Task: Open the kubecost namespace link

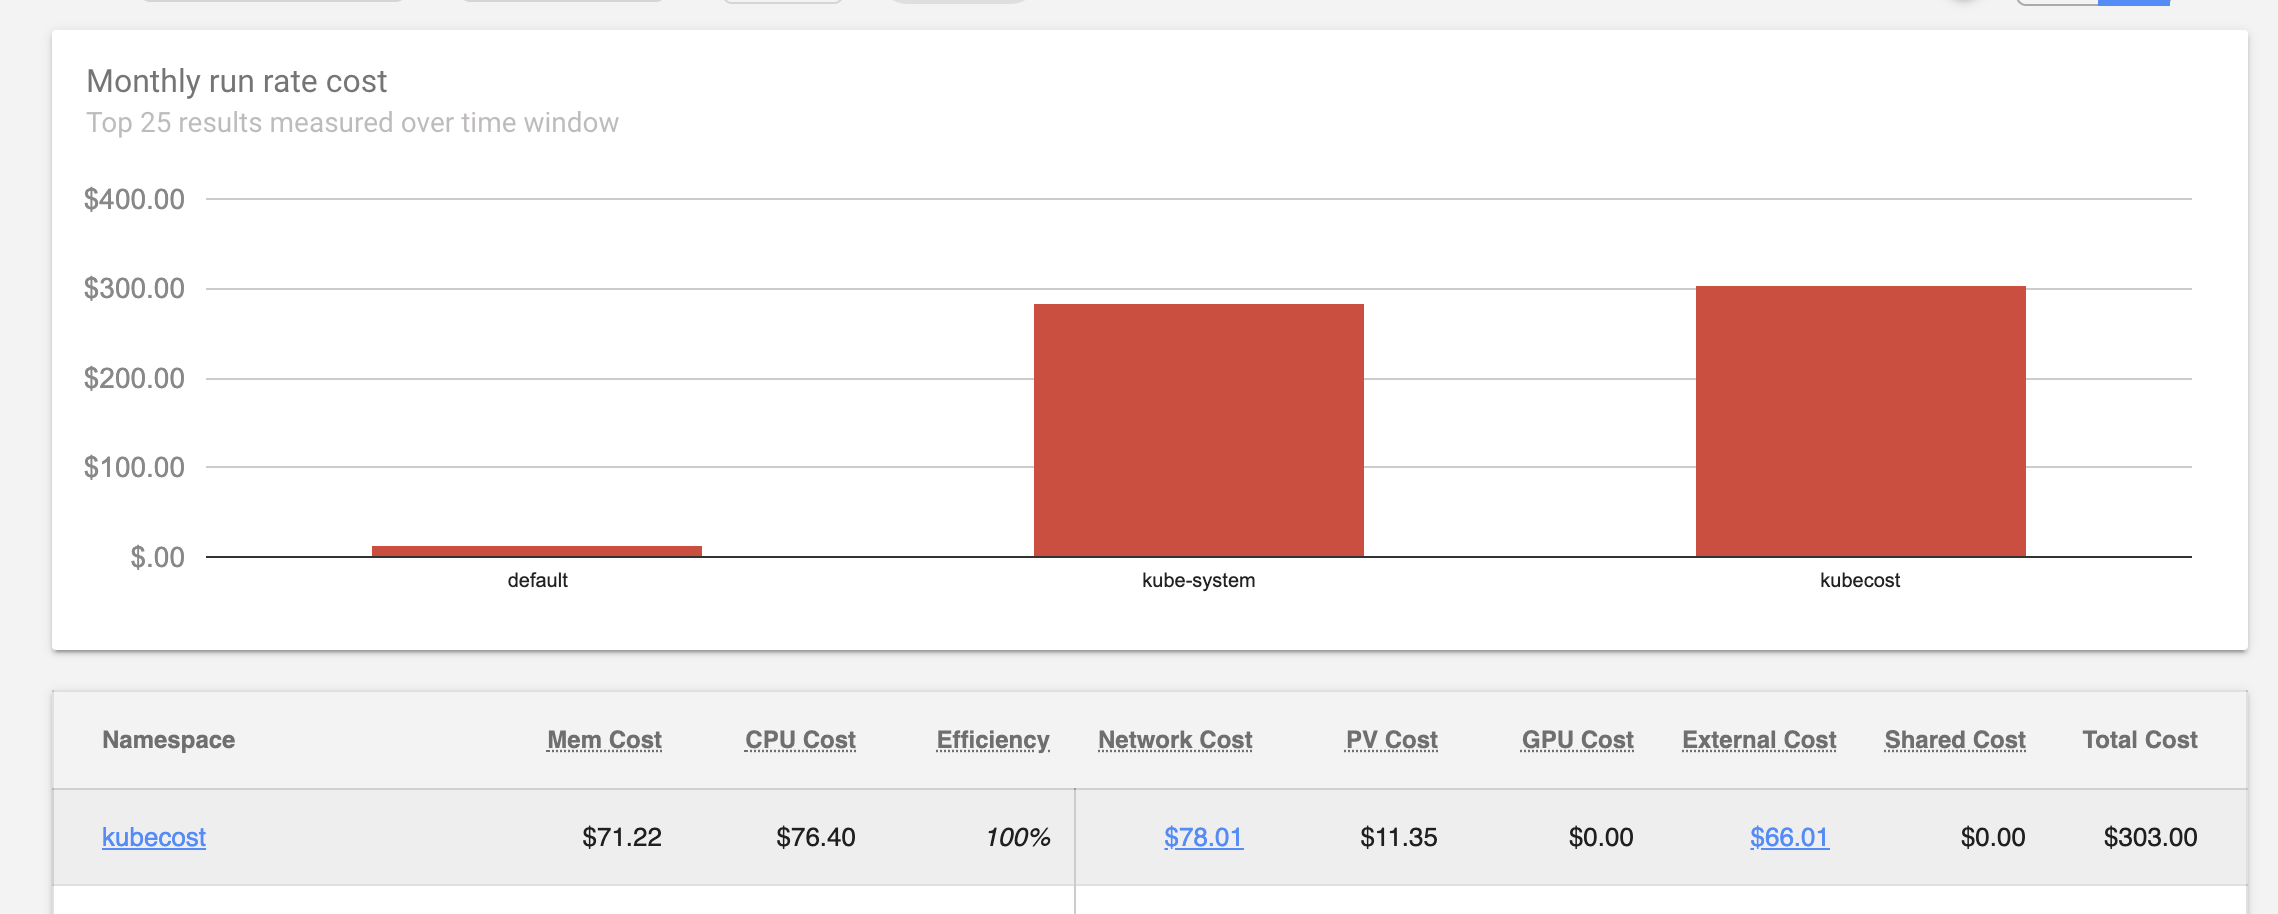Action: [154, 837]
